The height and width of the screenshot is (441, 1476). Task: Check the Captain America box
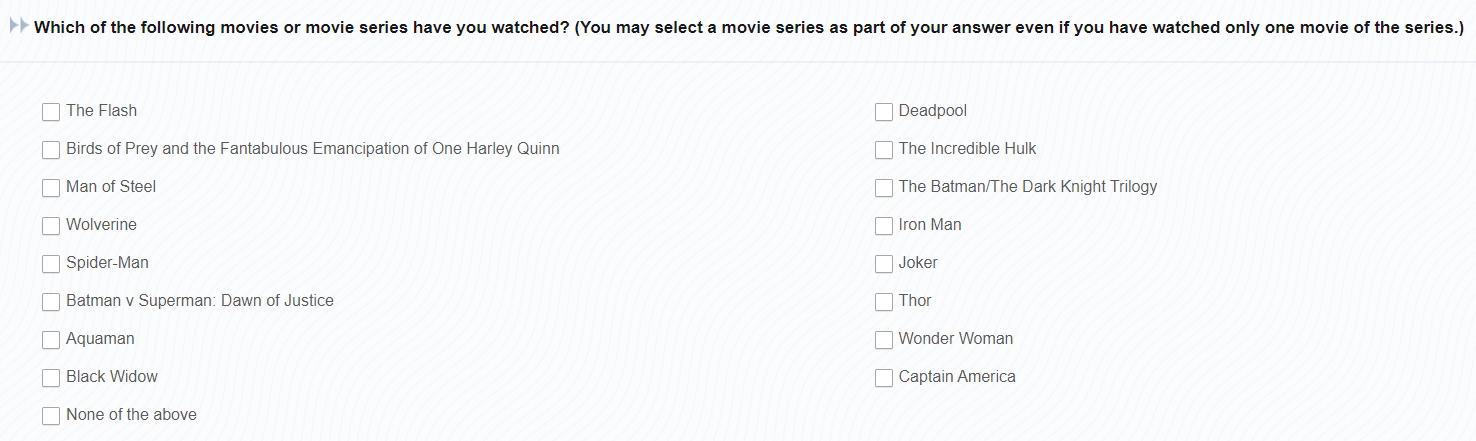tap(884, 378)
